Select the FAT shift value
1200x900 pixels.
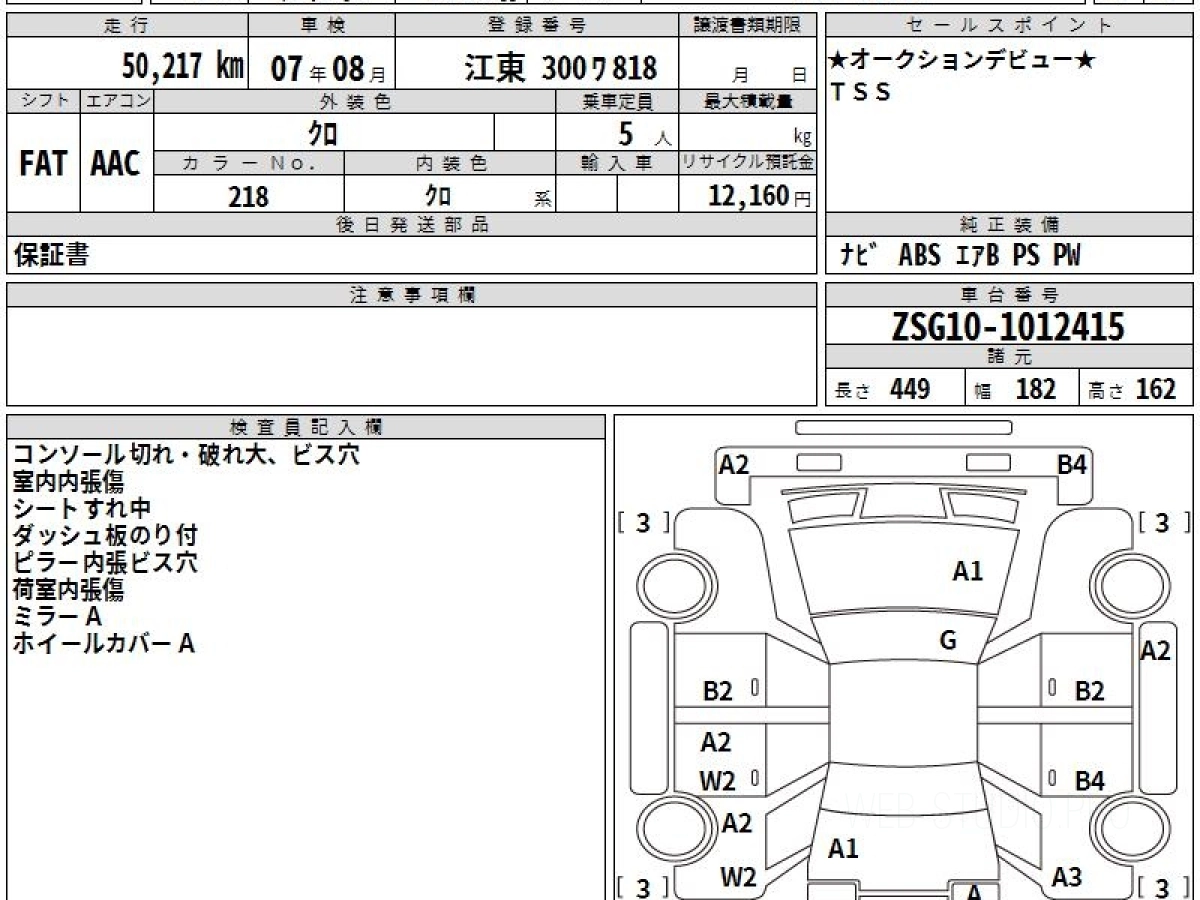point(43,163)
